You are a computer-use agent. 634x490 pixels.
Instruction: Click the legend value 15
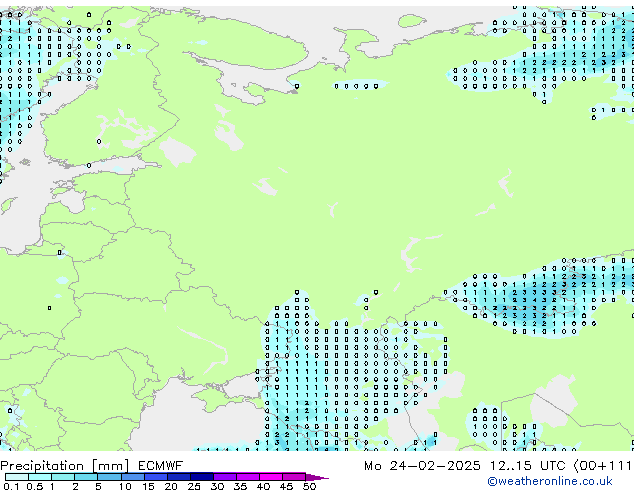pos(148,486)
